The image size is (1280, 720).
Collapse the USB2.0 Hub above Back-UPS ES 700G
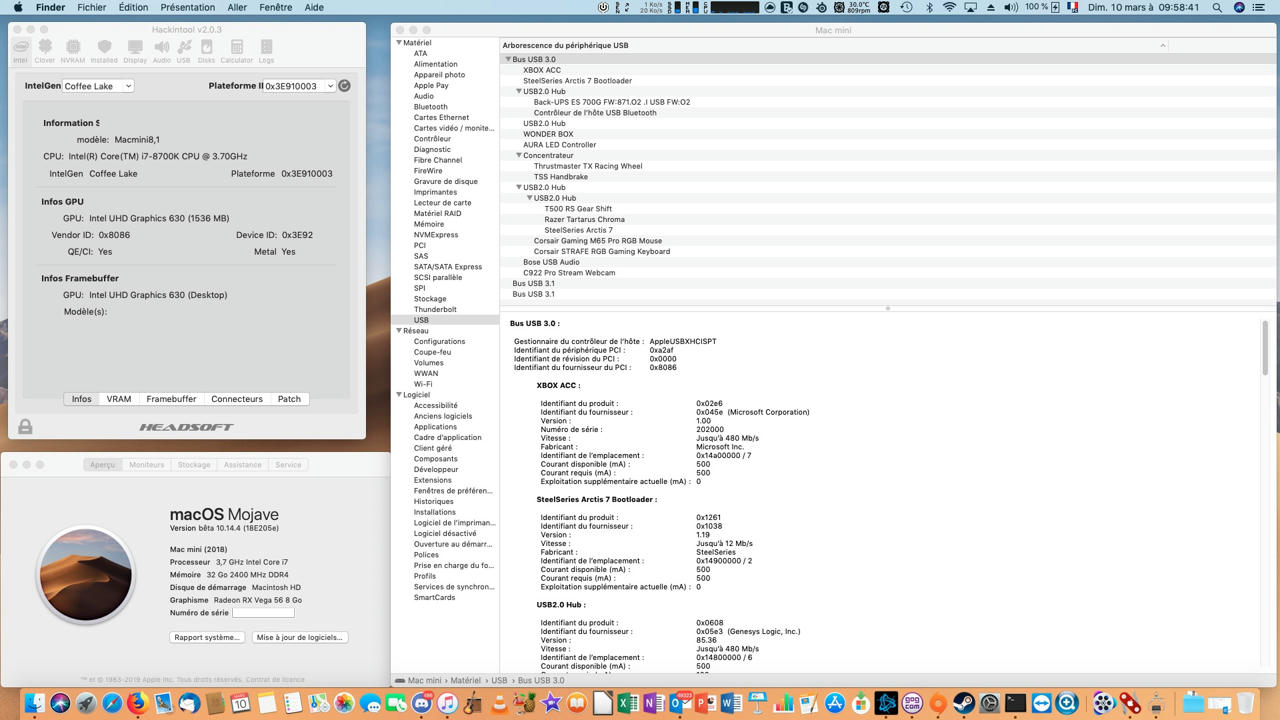[519, 91]
